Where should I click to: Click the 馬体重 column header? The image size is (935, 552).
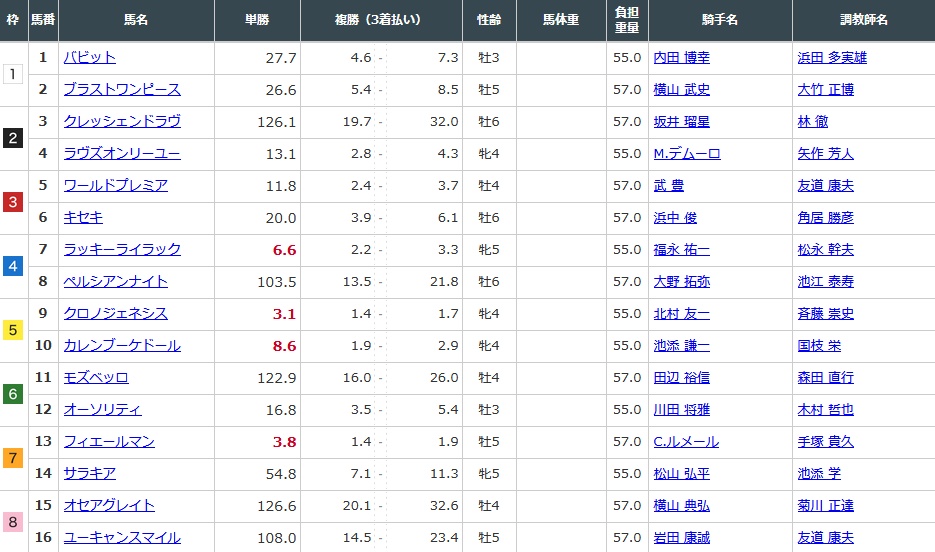560,20
